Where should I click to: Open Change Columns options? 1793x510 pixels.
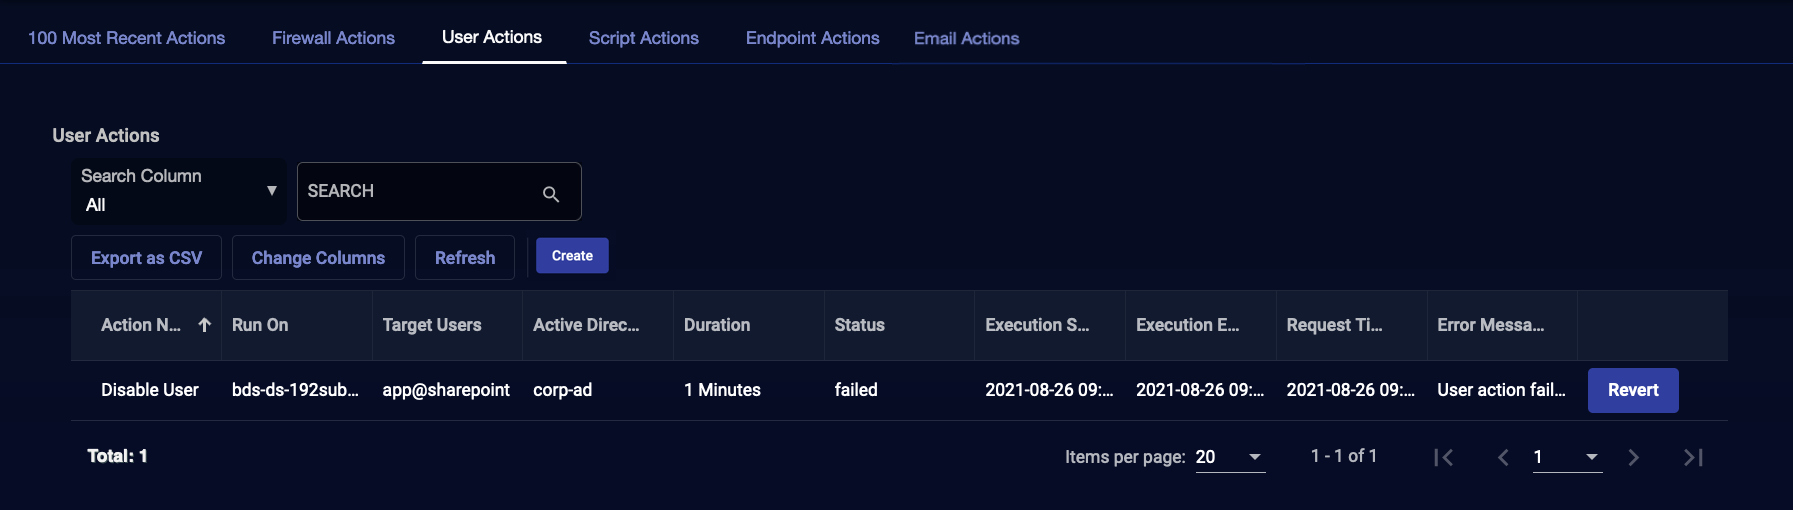tap(318, 258)
